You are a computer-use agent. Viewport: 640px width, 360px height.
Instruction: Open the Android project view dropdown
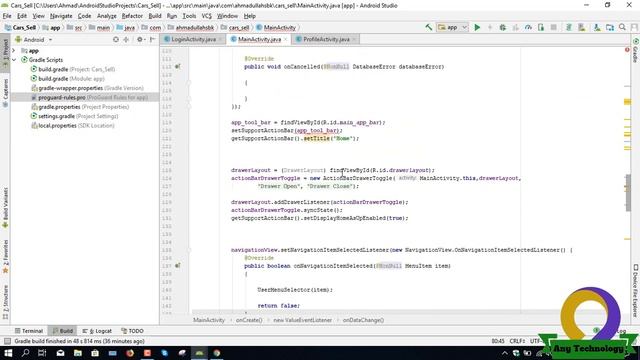pos(33,40)
